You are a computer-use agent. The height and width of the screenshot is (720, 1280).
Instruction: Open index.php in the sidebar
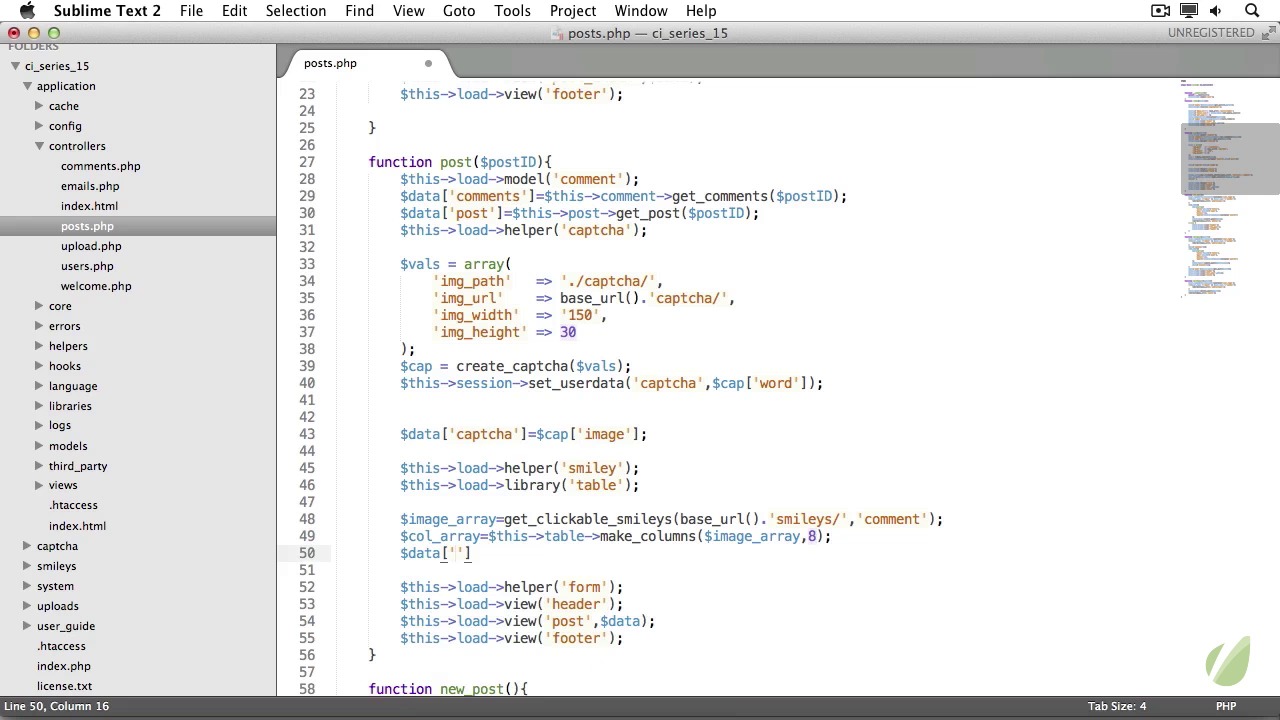64,666
